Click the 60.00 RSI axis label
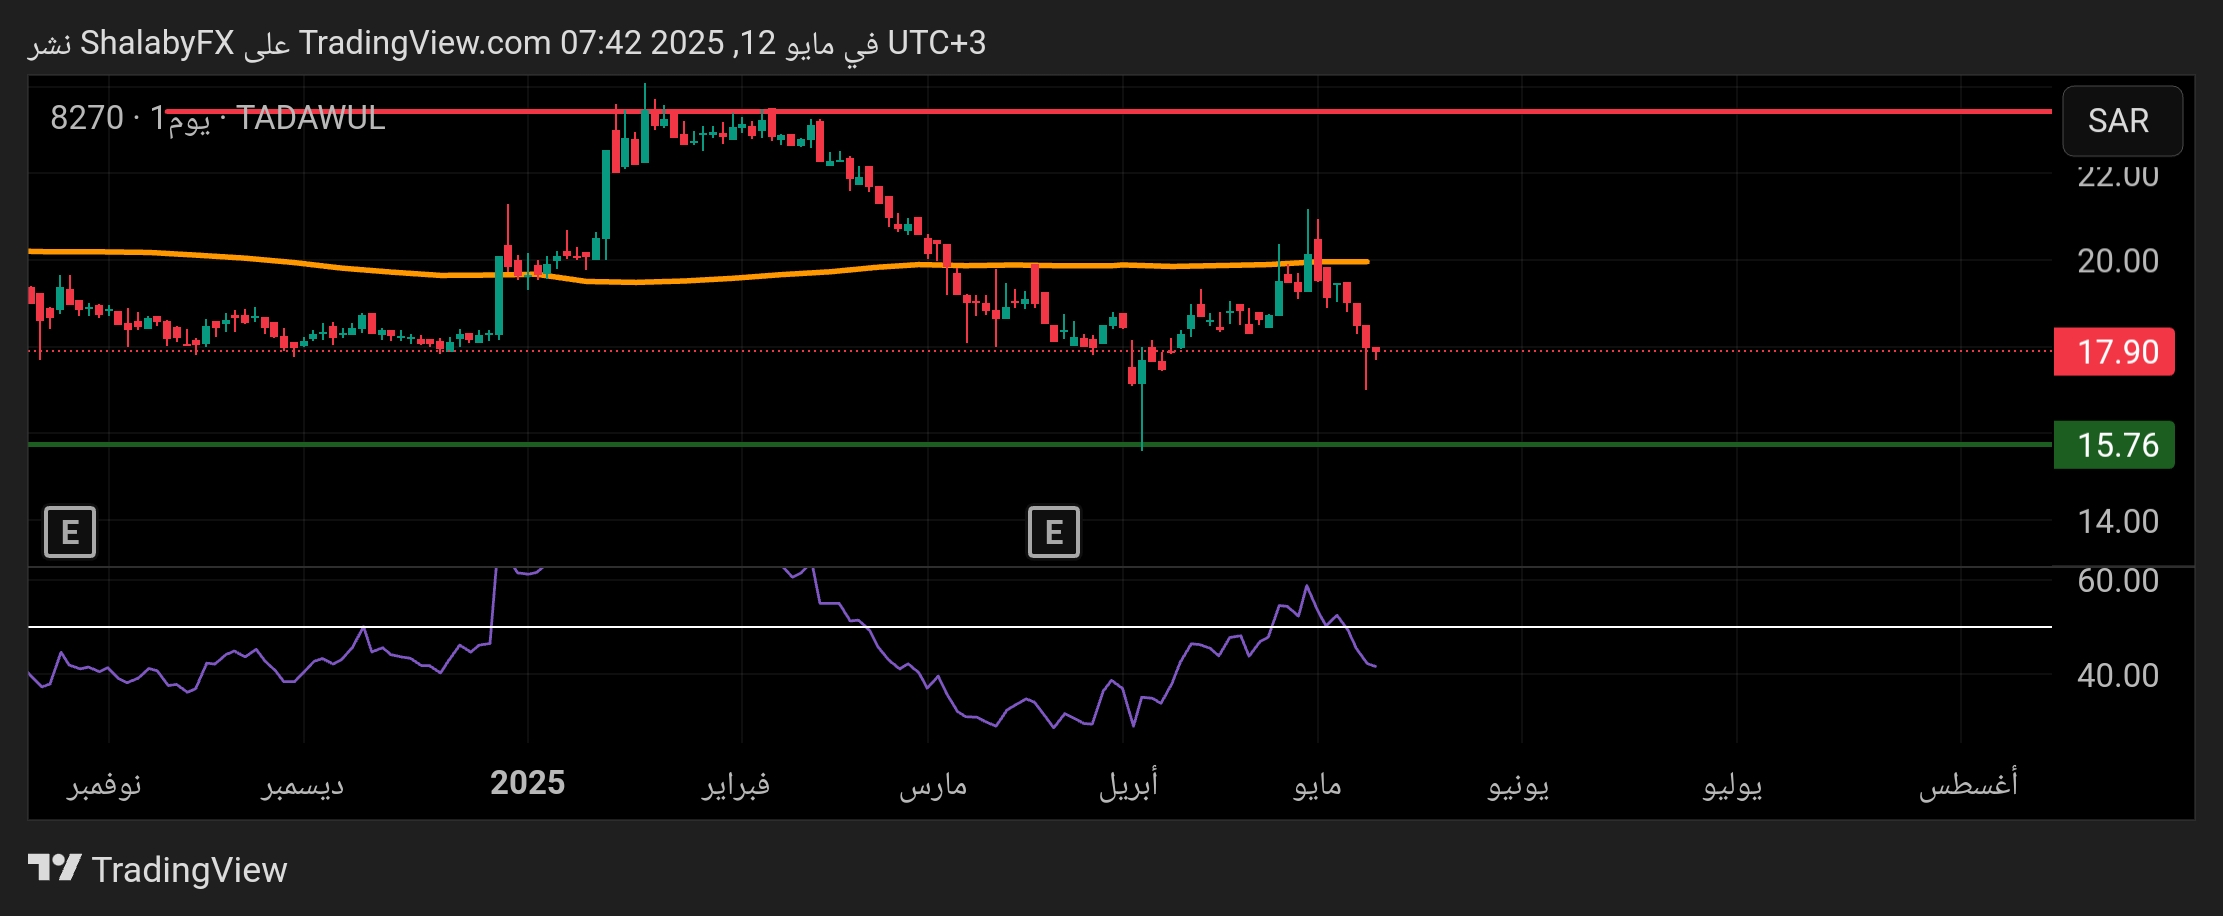This screenshot has width=2223, height=916. click(x=2118, y=581)
